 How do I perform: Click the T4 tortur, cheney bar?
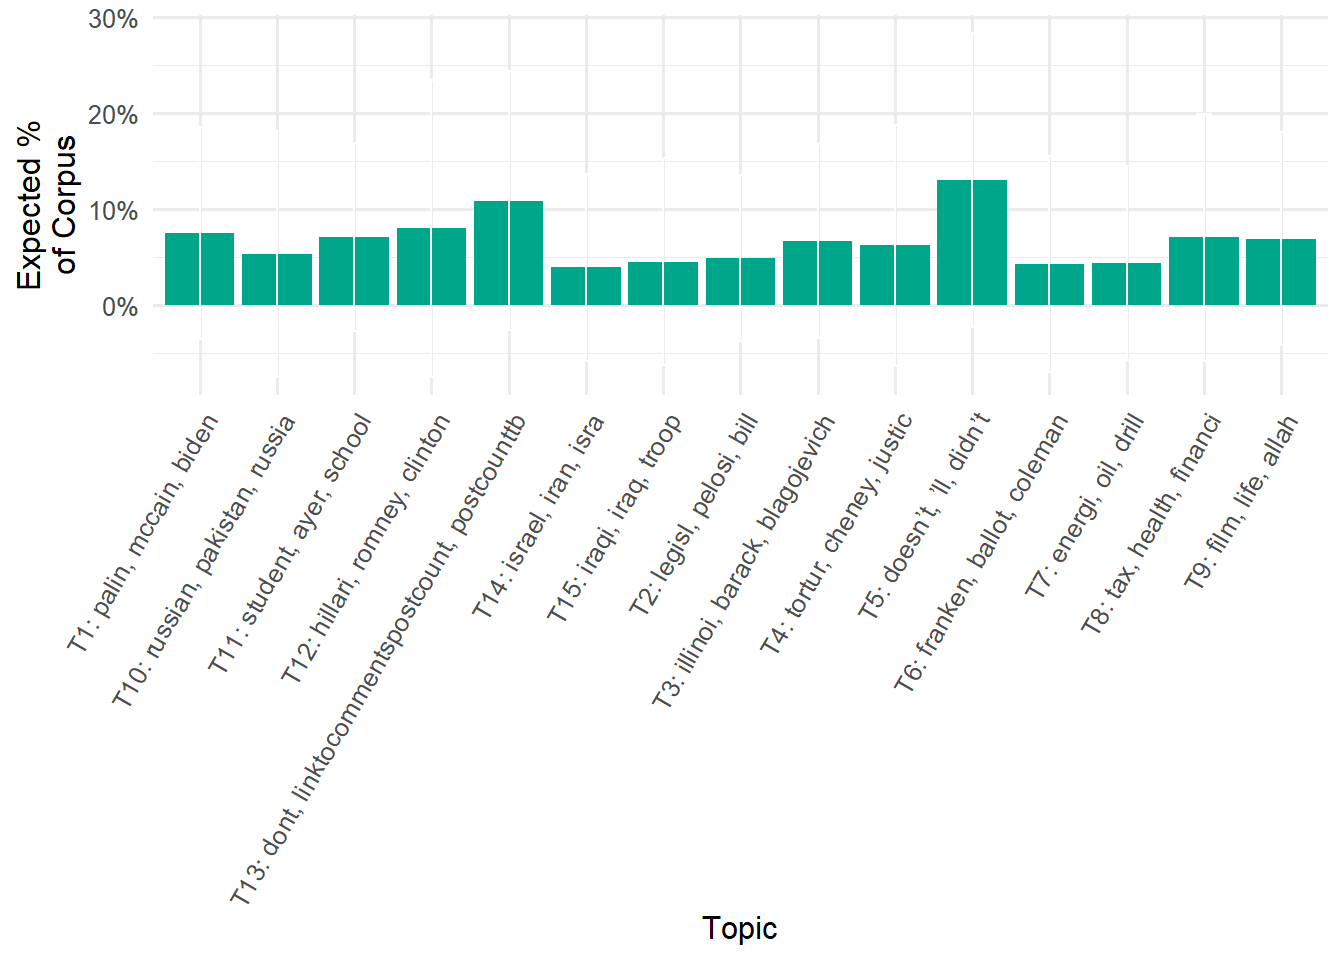895,275
